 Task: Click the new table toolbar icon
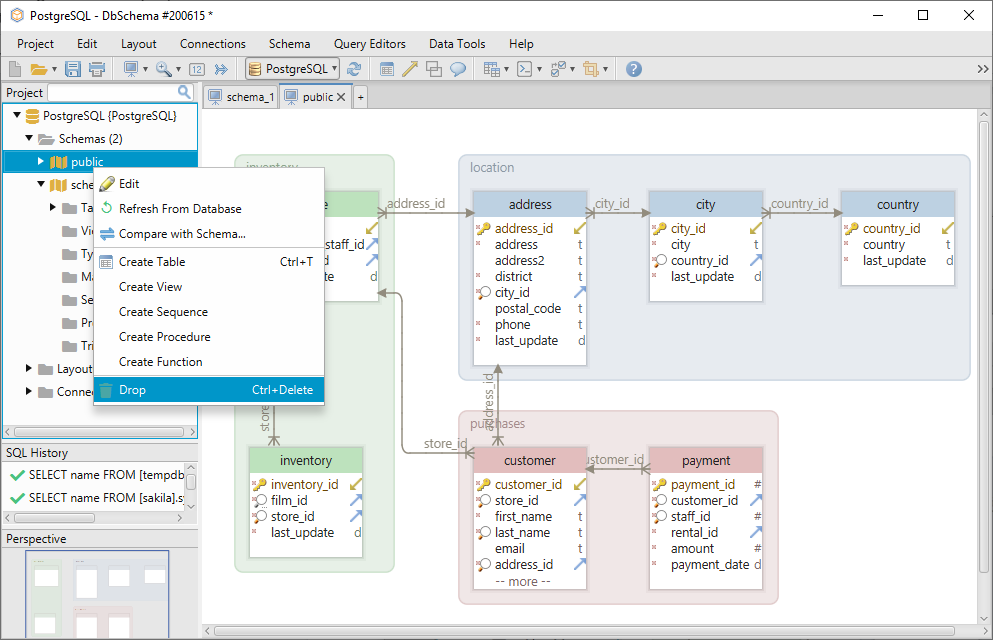pyautogui.click(x=387, y=69)
